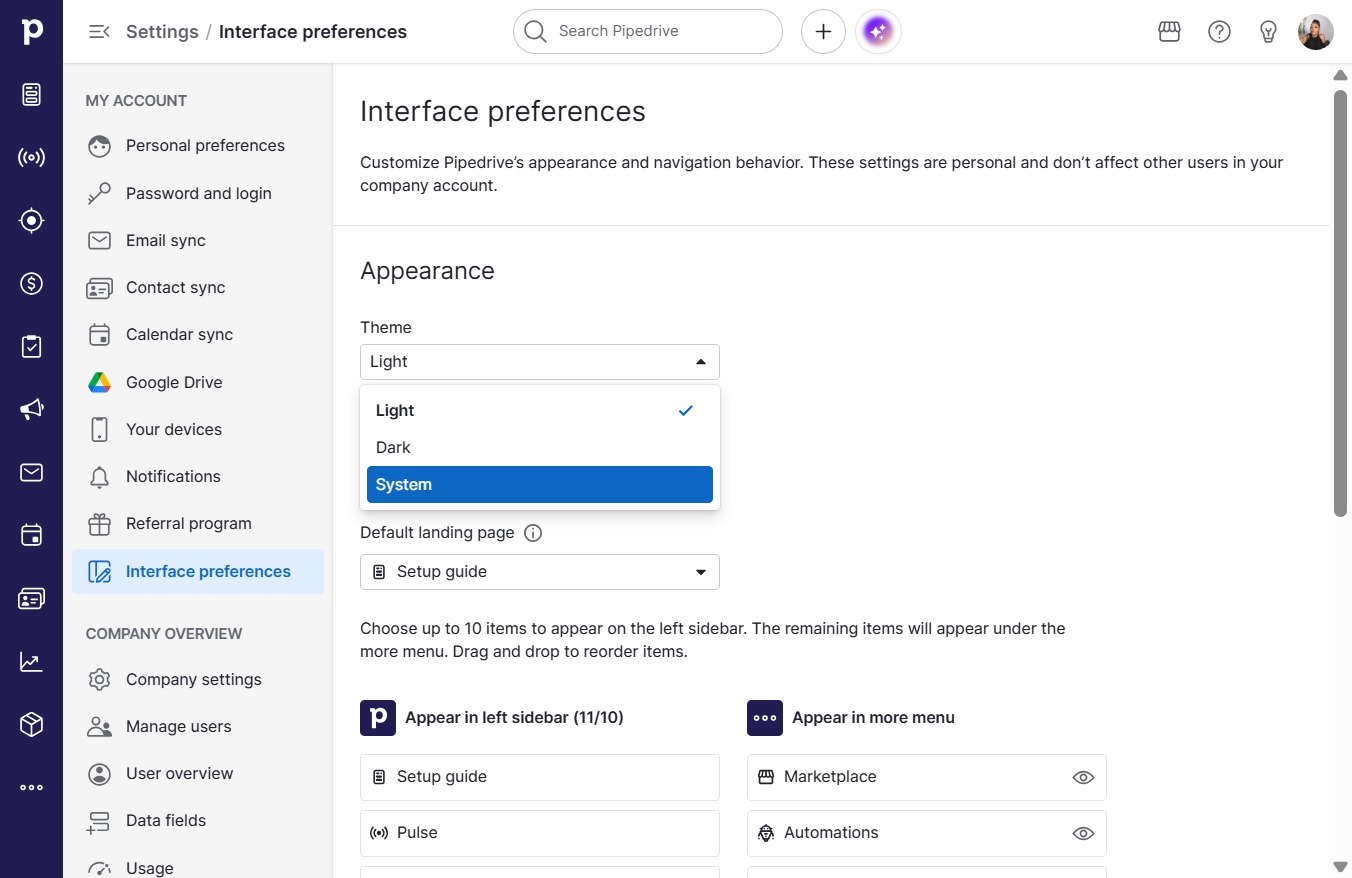The height and width of the screenshot is (878, 1352).
Task: Open the More menu with three dots
Action: click(x=32, y=787)
